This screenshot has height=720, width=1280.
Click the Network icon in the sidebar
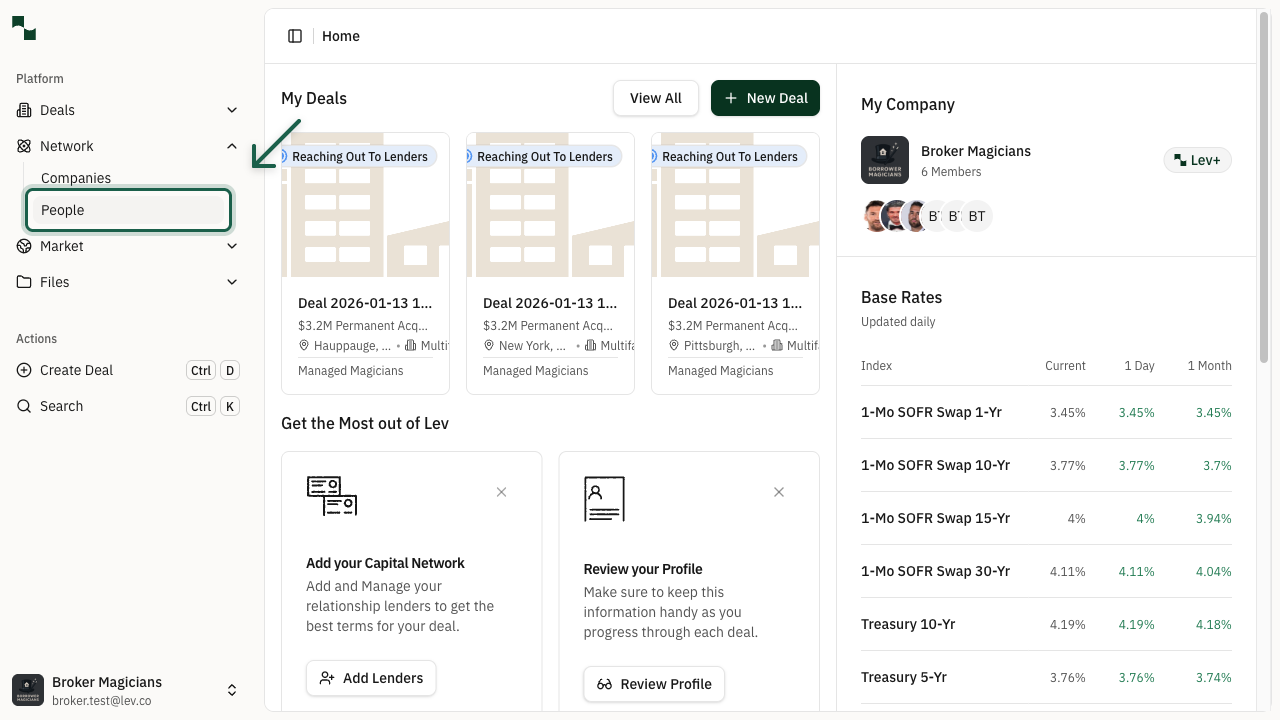(x=23, y=146)
